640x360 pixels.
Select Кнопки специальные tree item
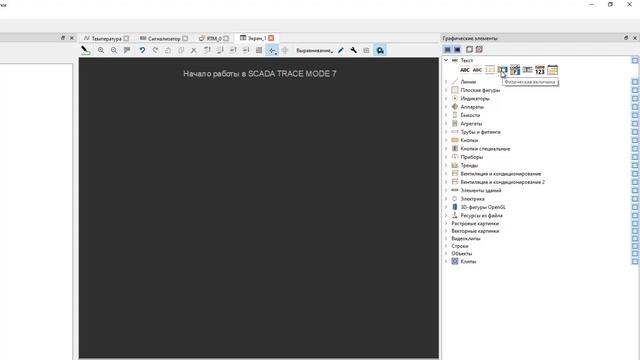click(485, 149)
